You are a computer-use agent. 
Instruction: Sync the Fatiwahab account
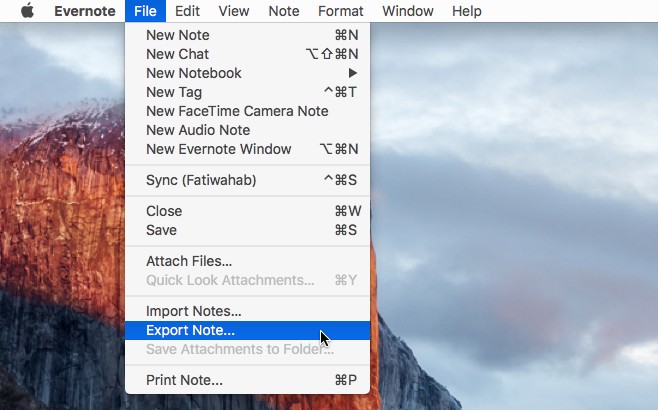(x=248, y=180)
